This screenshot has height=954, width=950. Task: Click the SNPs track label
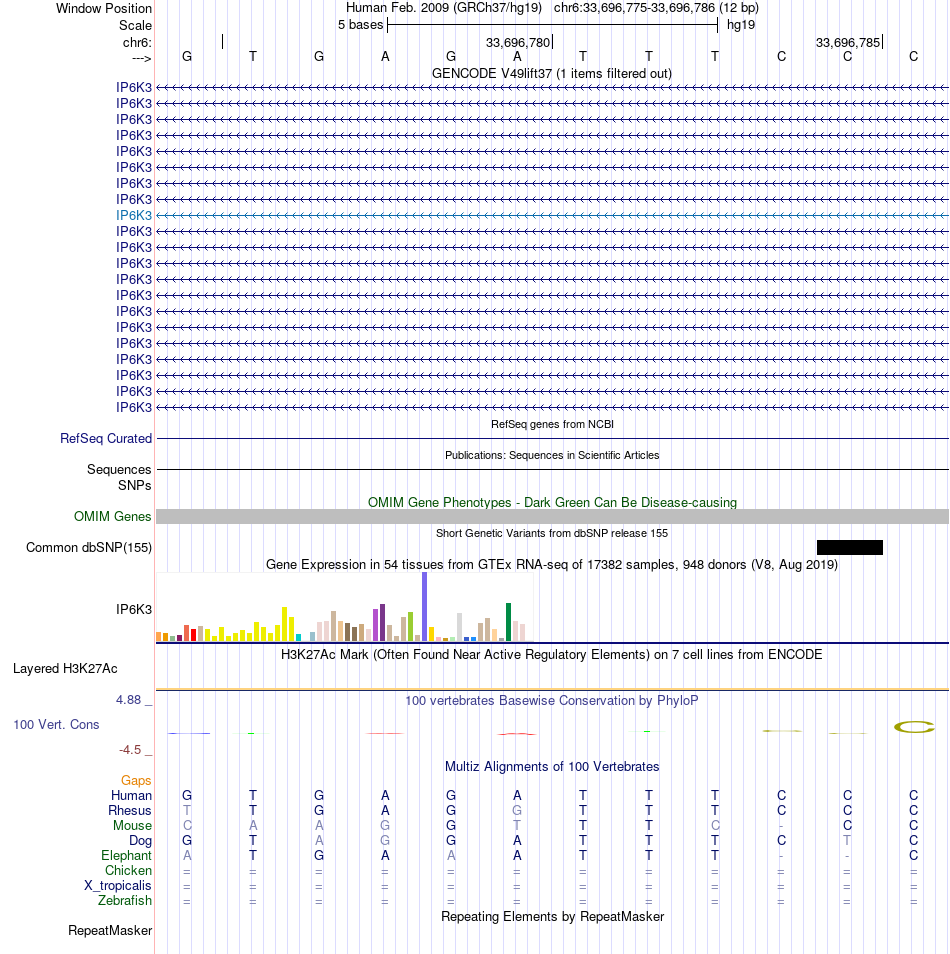coord(134,486)
